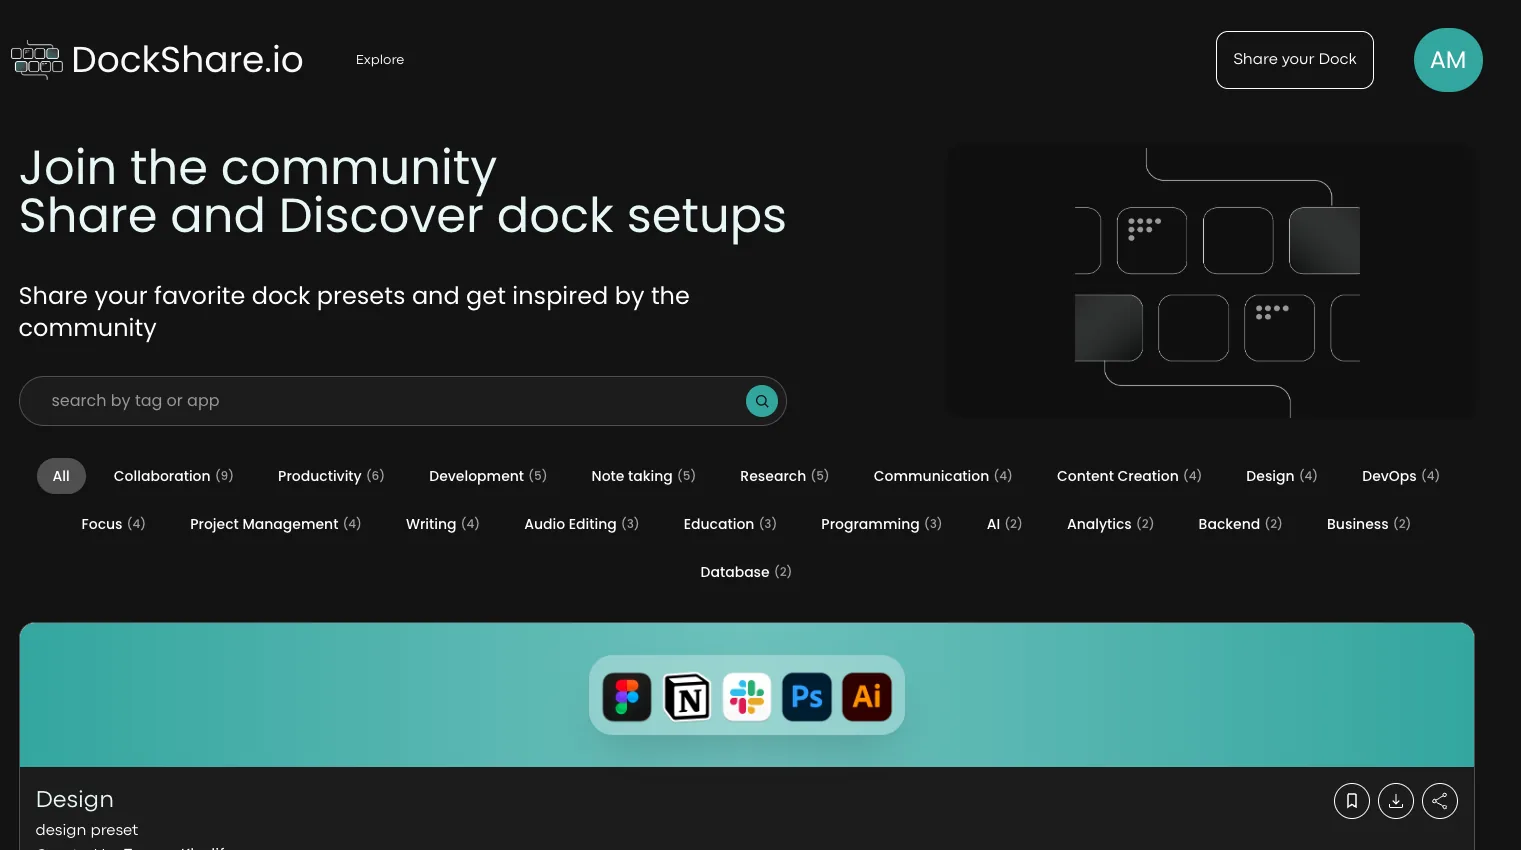1521x850 pixels.
Task: Open the DockShare.io home link
Action: 157,60
